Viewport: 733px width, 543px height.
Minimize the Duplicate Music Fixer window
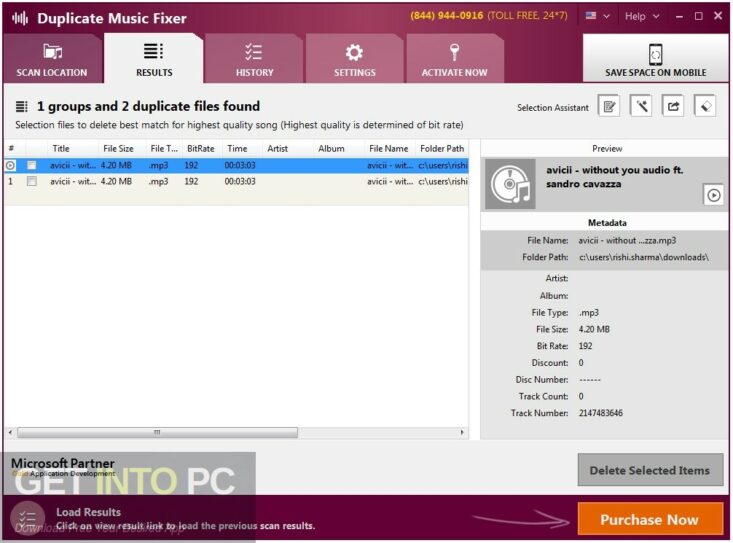[679, 16]
